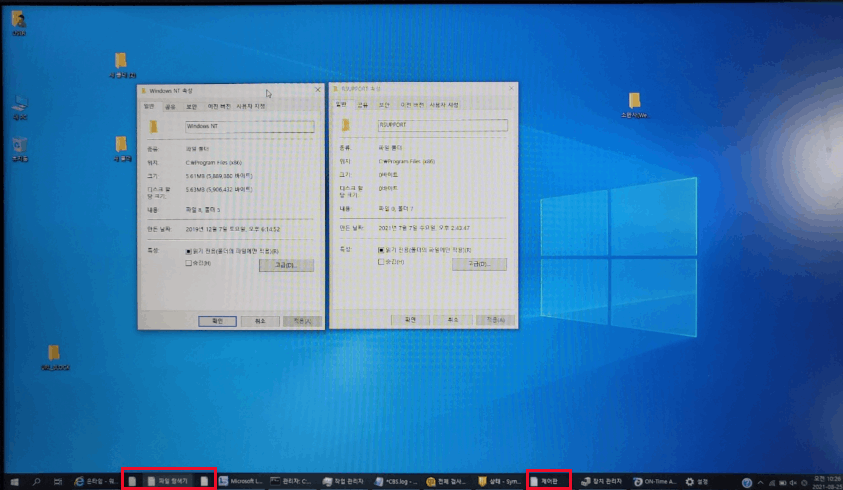This screenshot has height=490, width=843.
Task: Click the 2019년 12월 7일 creation date text
Action: [232, 229]
